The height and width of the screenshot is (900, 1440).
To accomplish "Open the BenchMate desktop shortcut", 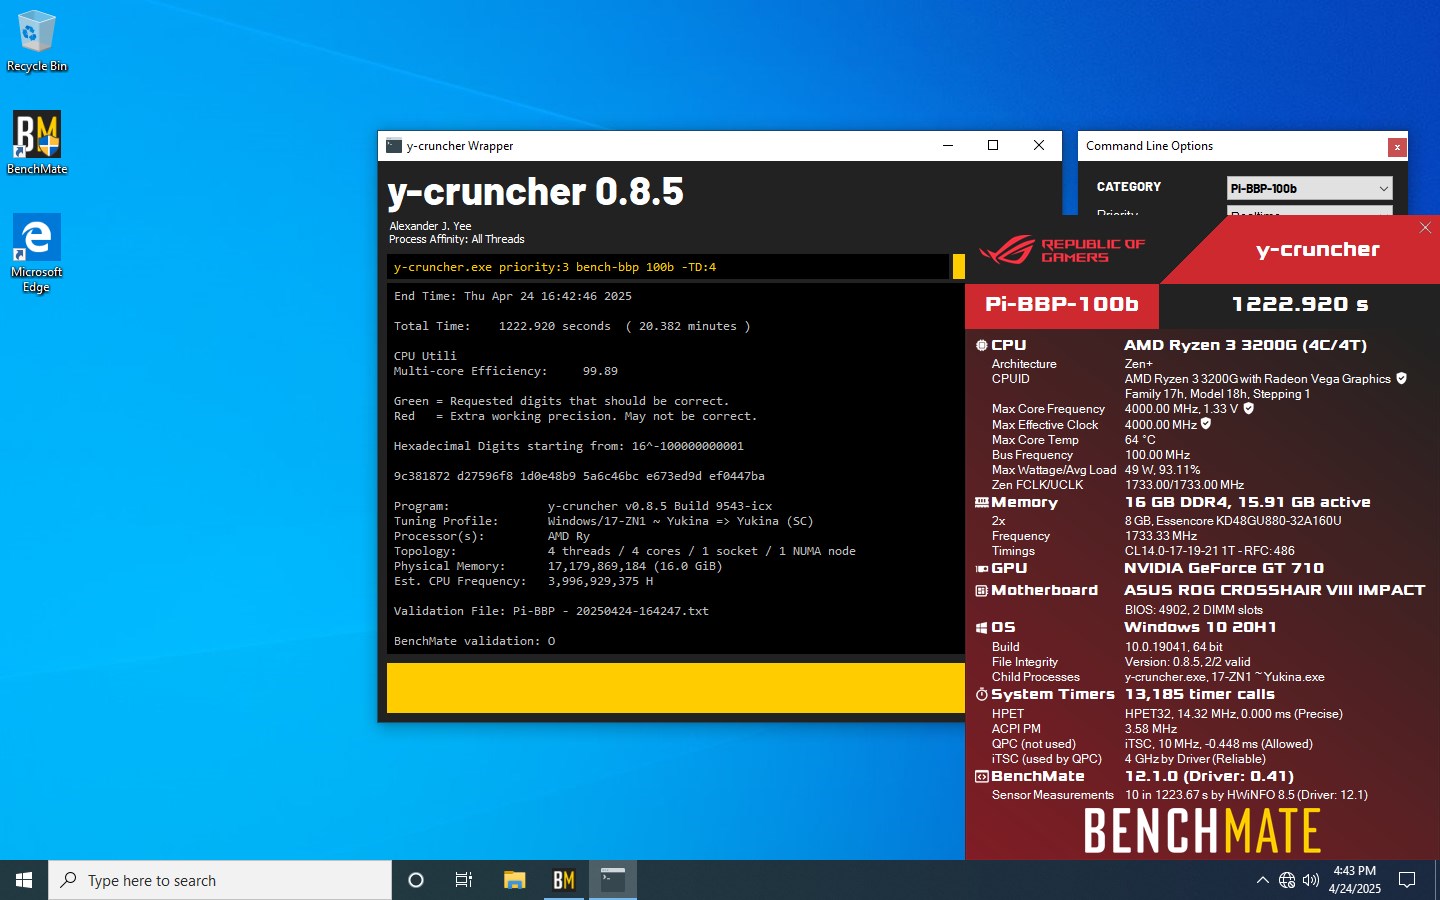I will coord(37,143).
